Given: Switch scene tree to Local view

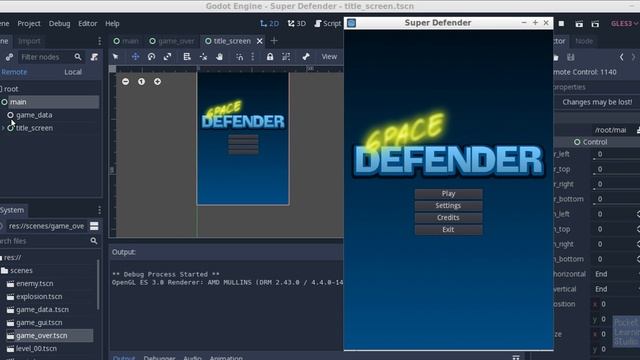Looking at the screenshot, I should click(x=73, y=72).
